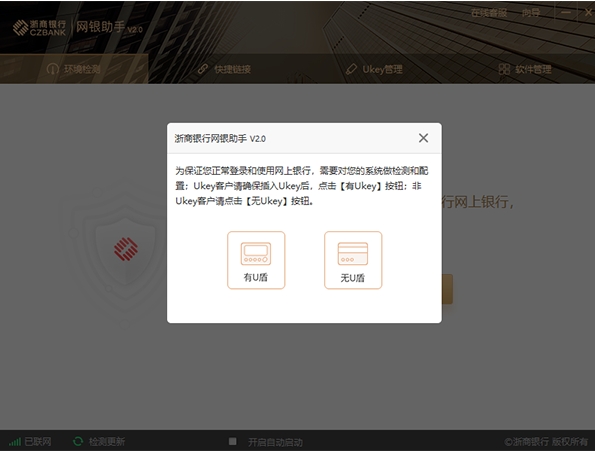Switch to the 环境检测 tab
595x453 pixels.
74,69
